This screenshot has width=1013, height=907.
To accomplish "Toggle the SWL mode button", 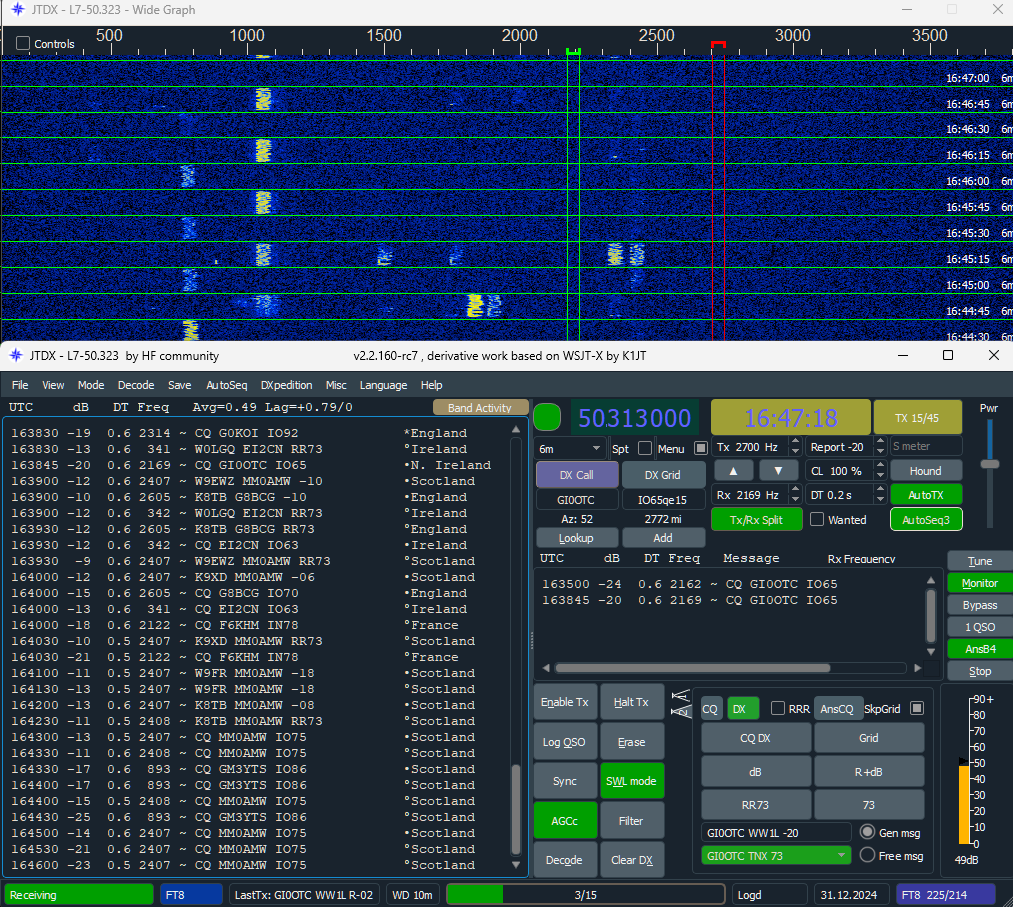I will pyautogui.click(x=631, y=780).
